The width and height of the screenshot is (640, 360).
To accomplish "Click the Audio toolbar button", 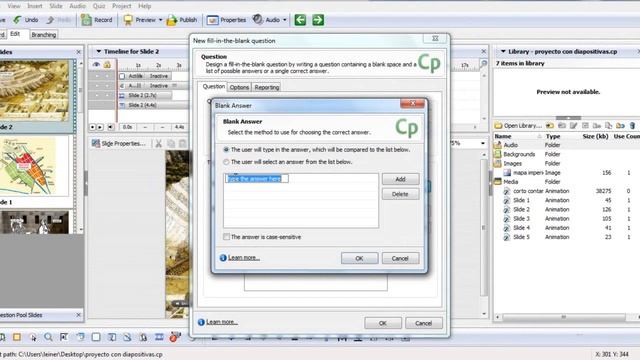I will point(267,20).
